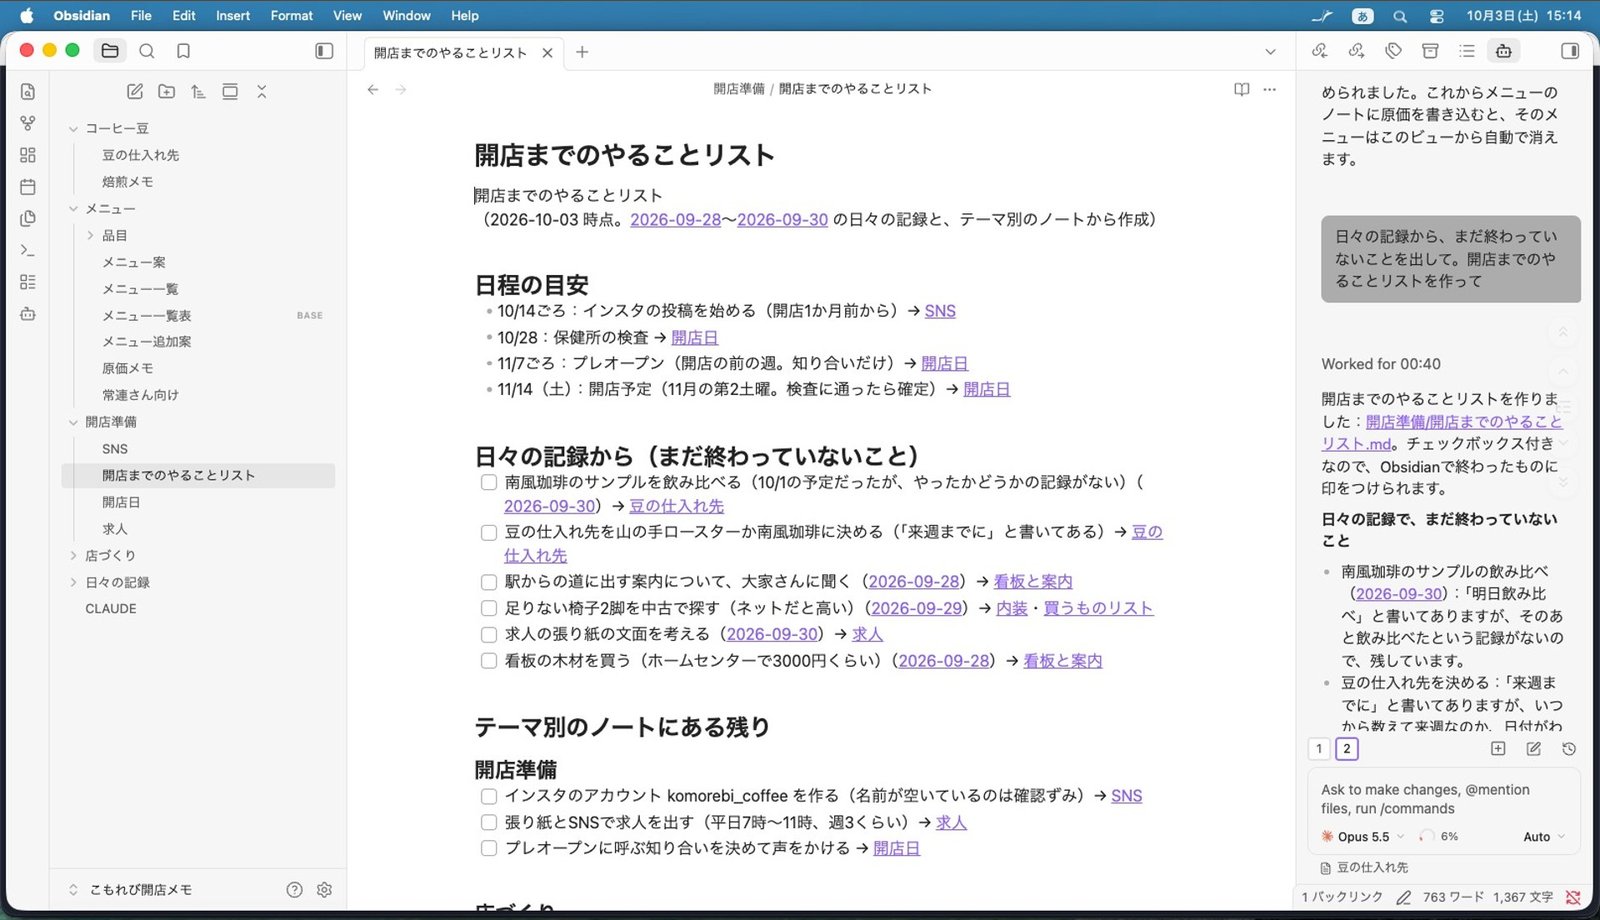
Task: Open graph view ribbon icon
Action: (28, 123)
